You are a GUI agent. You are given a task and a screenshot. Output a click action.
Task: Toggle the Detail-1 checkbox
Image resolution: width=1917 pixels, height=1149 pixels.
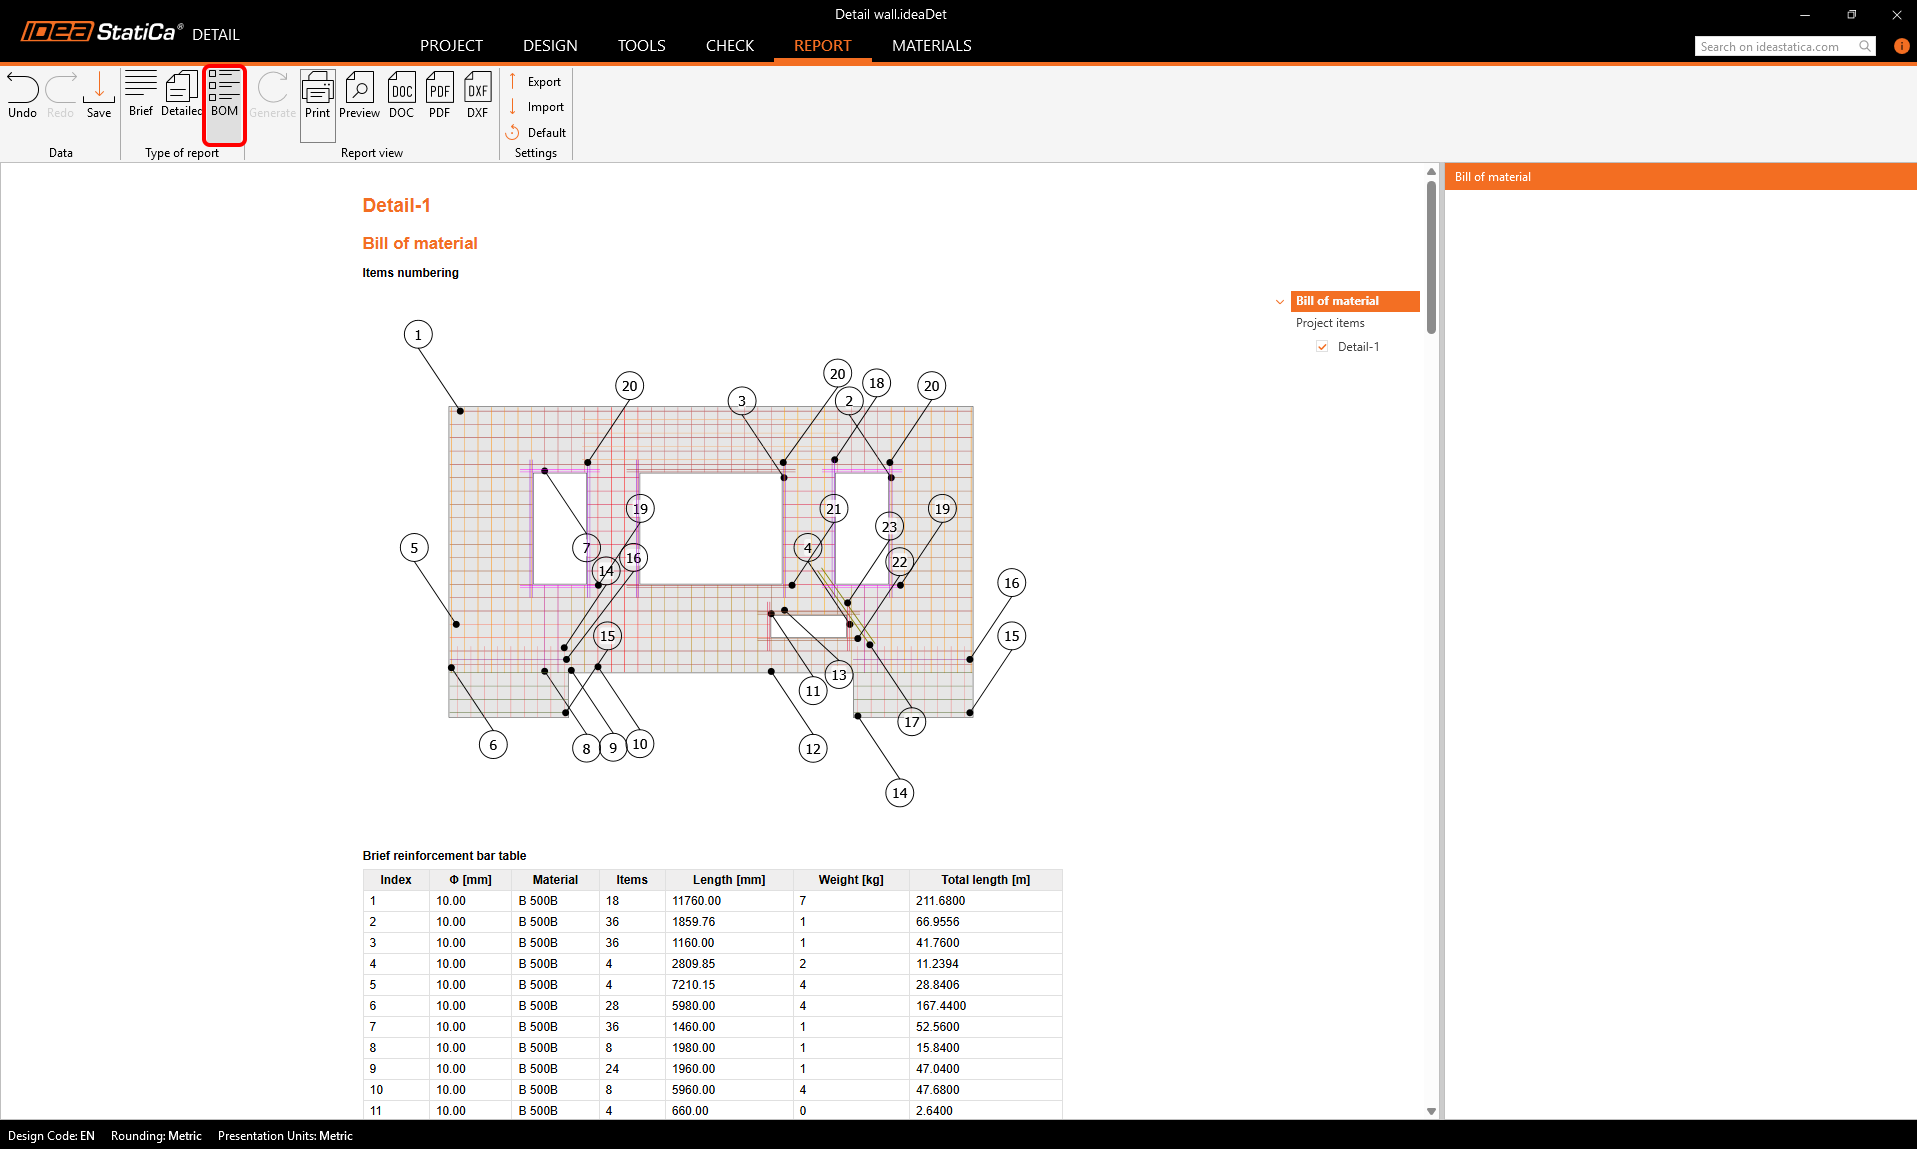pos(1322,347)
